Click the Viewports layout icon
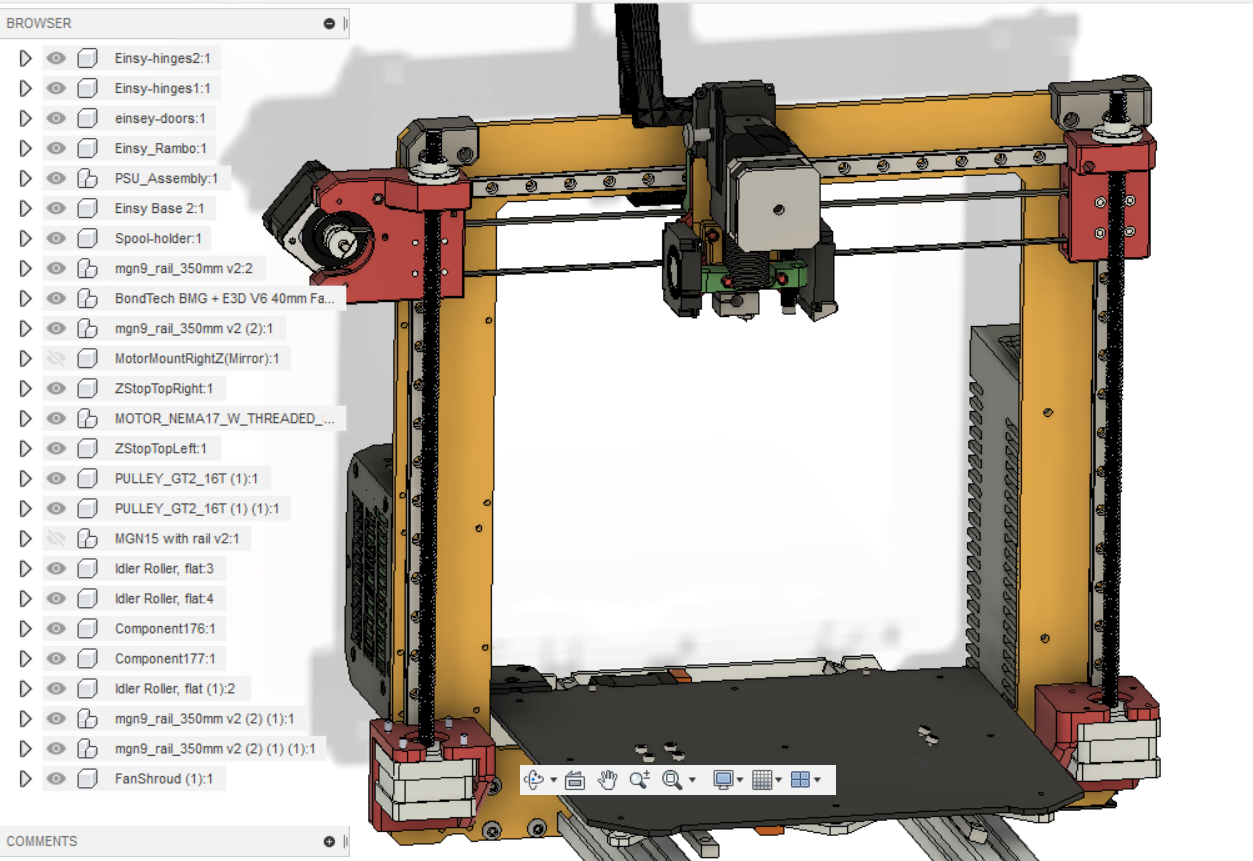Screen dimensions: 1253x861 click(800, 780)
